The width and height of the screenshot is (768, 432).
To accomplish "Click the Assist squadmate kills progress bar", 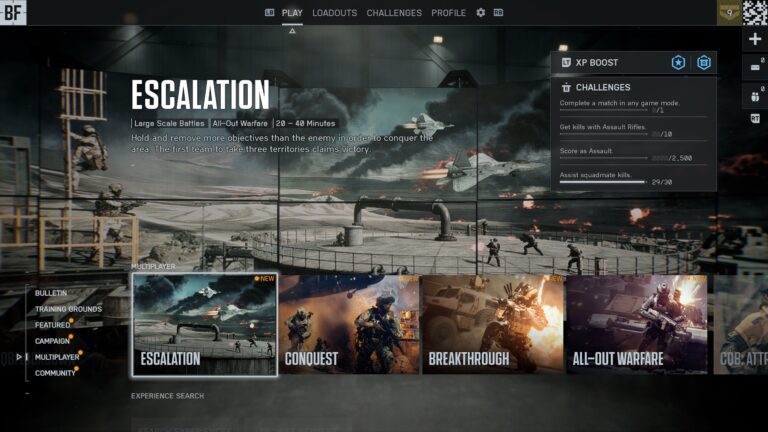I will 603,182.
